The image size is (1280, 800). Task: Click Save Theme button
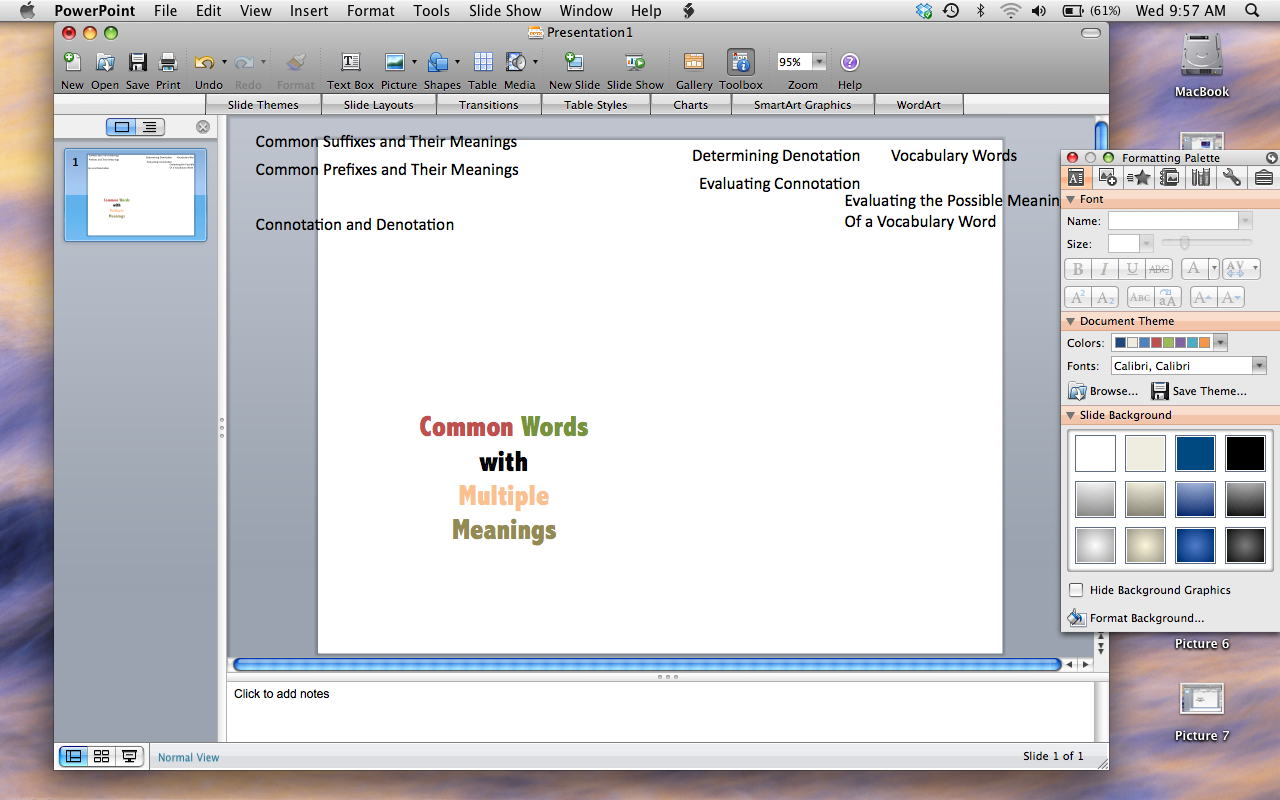pyautogui.click(x=1199, y=391)
